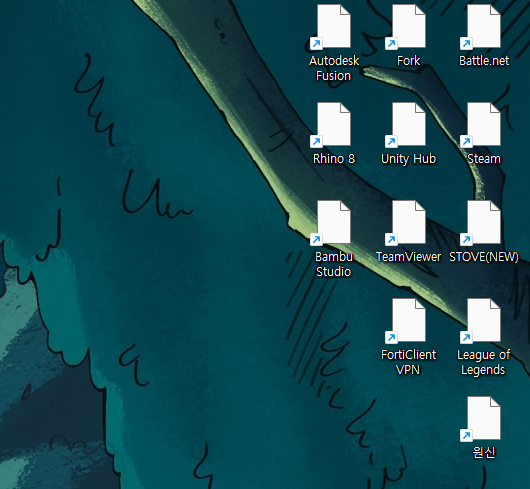Click the "STOVE(NEW)" label text

(x=484, y=257)
